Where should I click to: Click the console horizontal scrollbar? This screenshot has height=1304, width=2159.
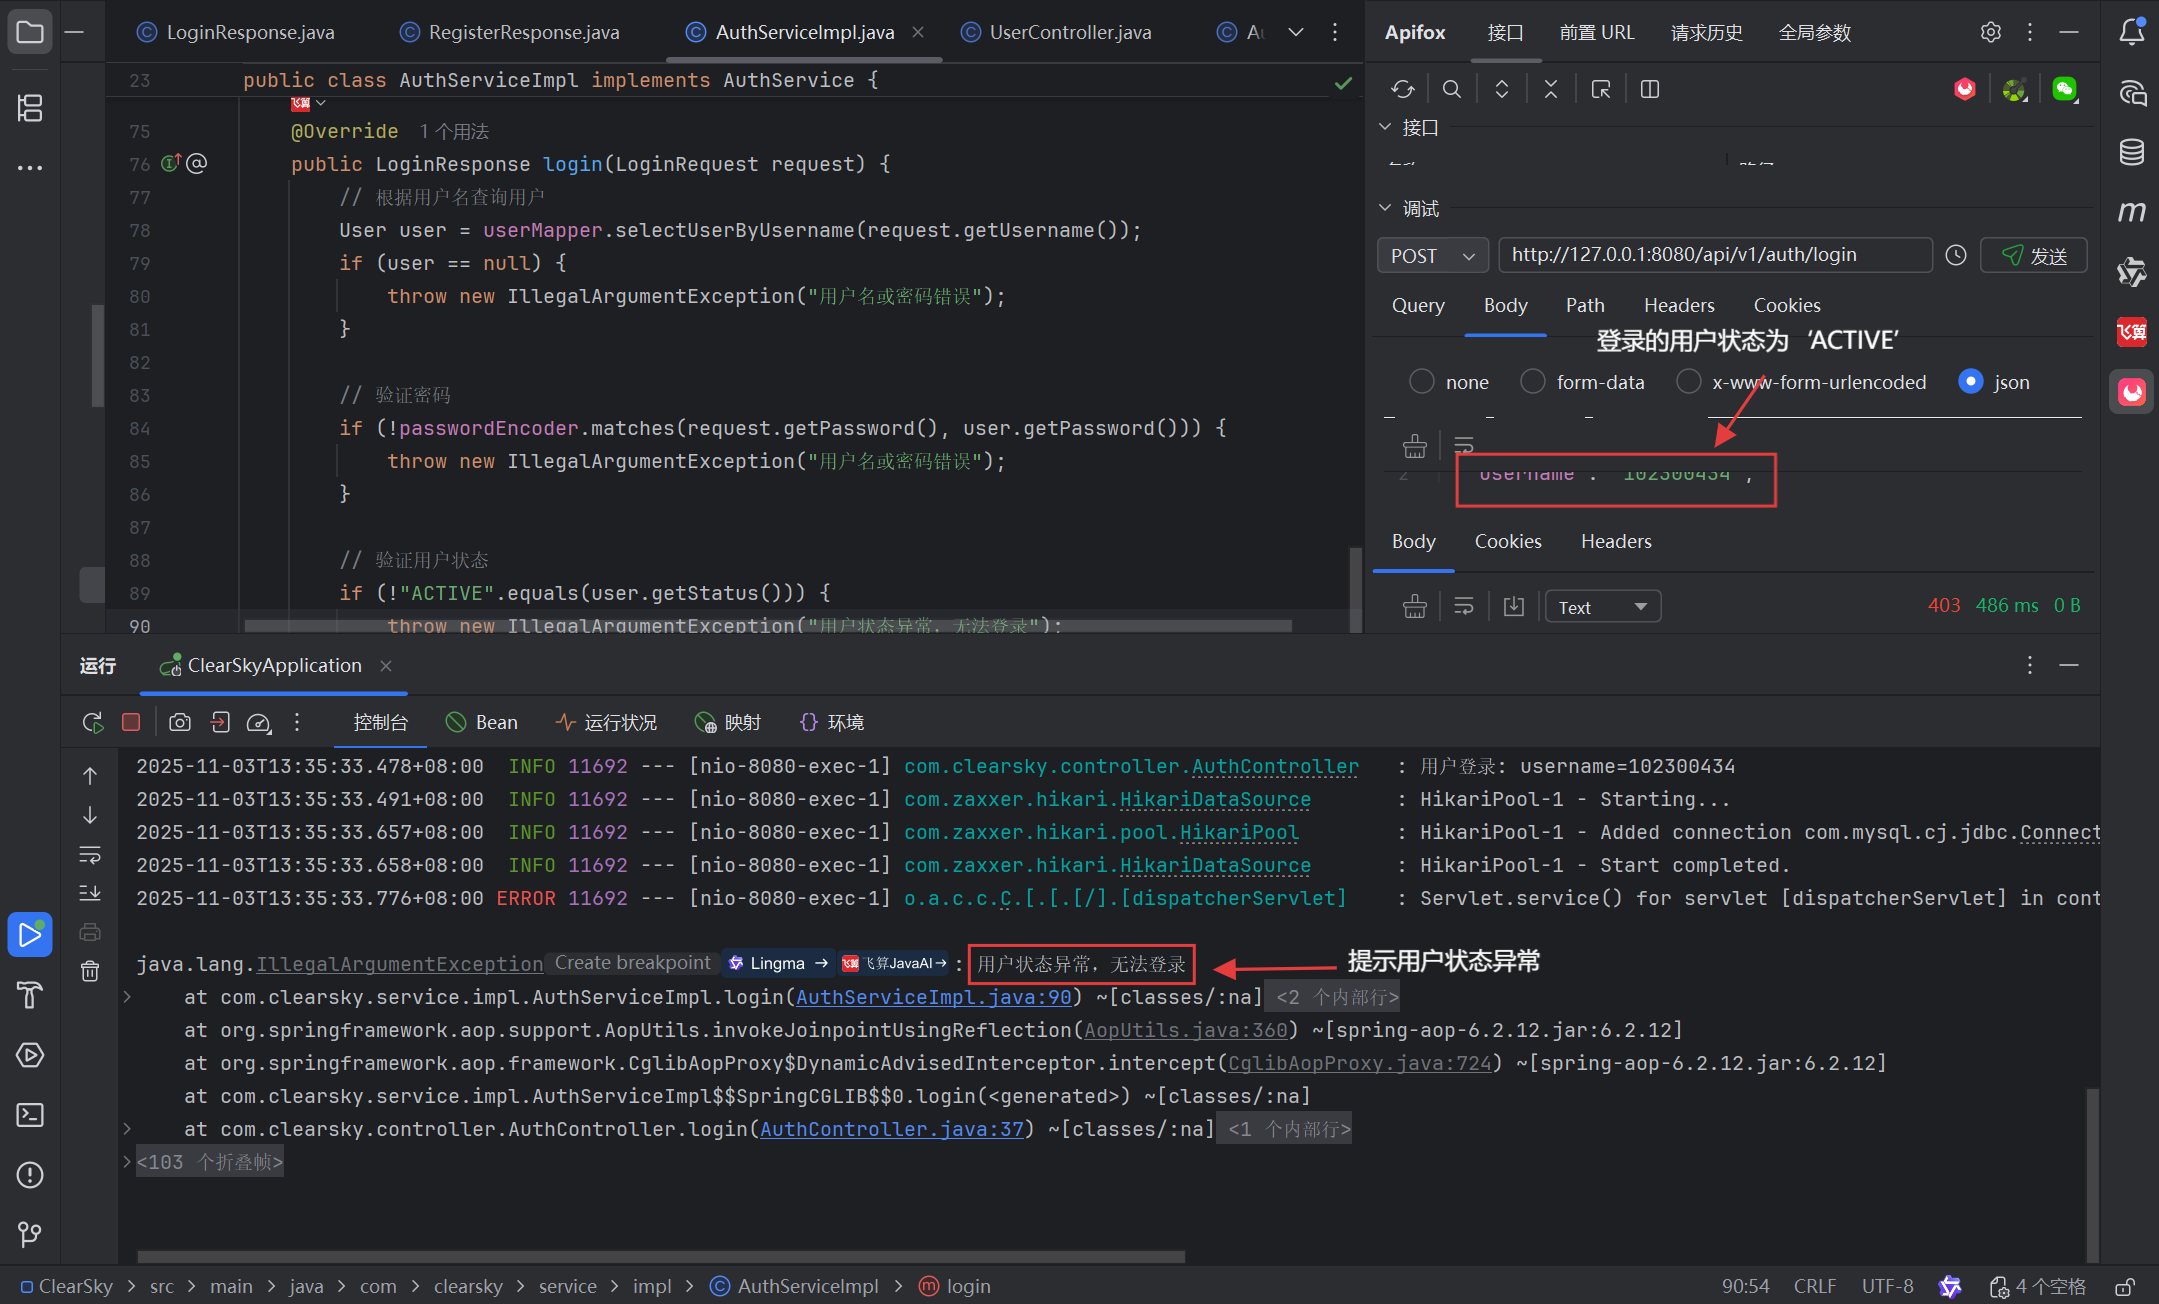[x=660, y=1256]
